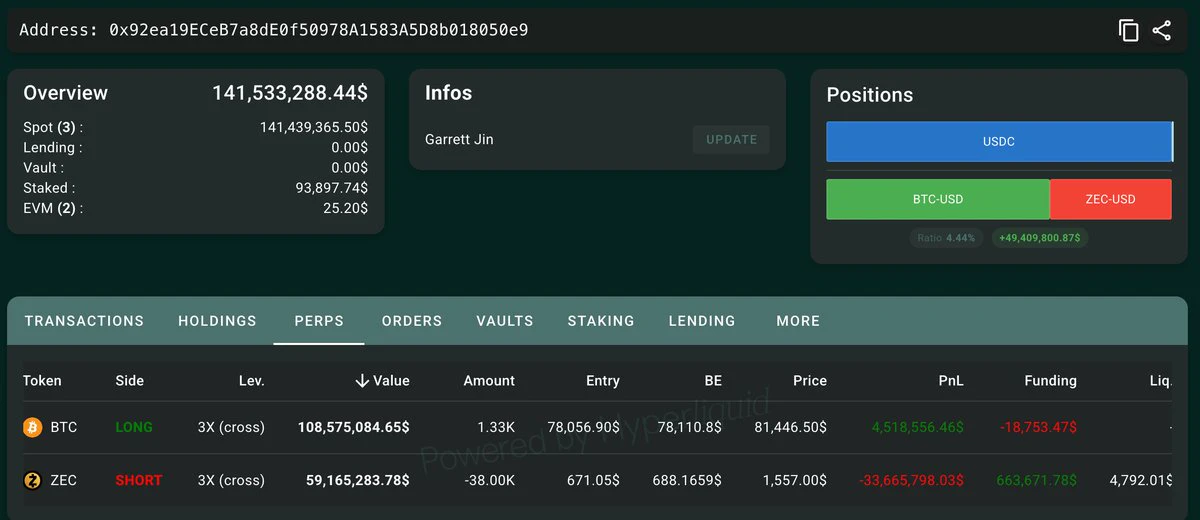Sort by the Lev. column header
The width and height of the screenshot is (1200, 520).
251,380
